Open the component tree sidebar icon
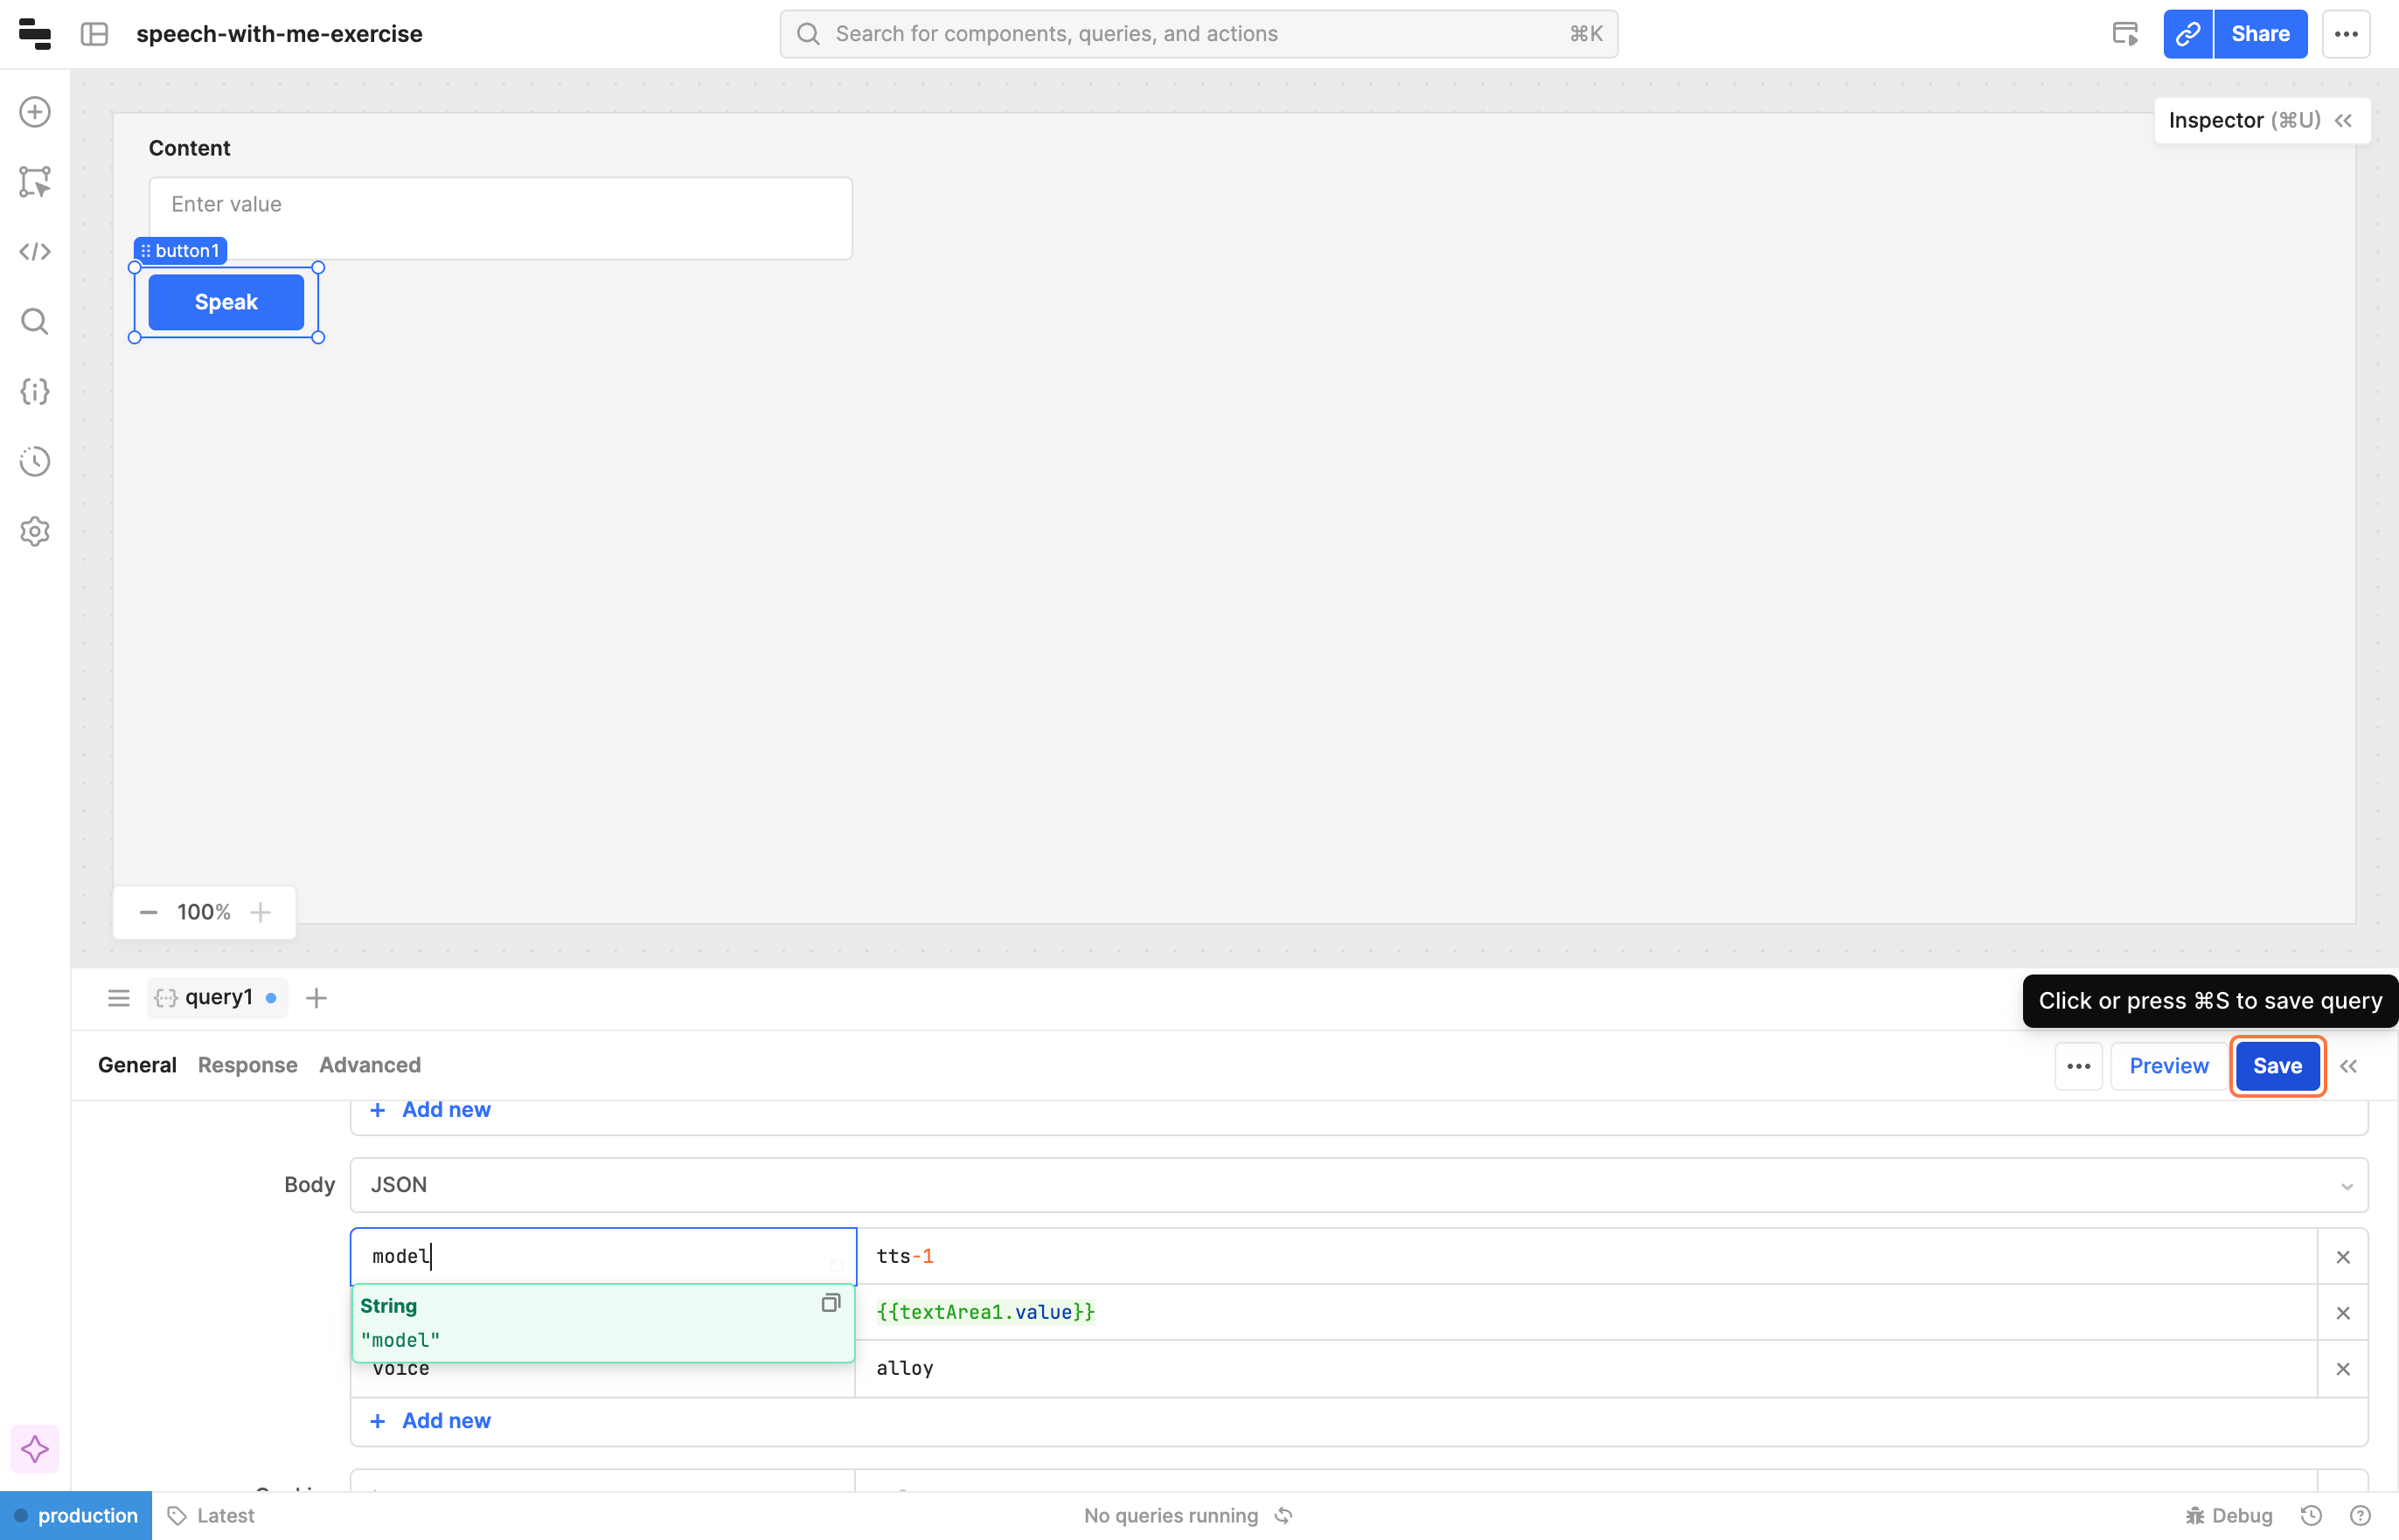Screen dimensions: 2399x1540 35,182
